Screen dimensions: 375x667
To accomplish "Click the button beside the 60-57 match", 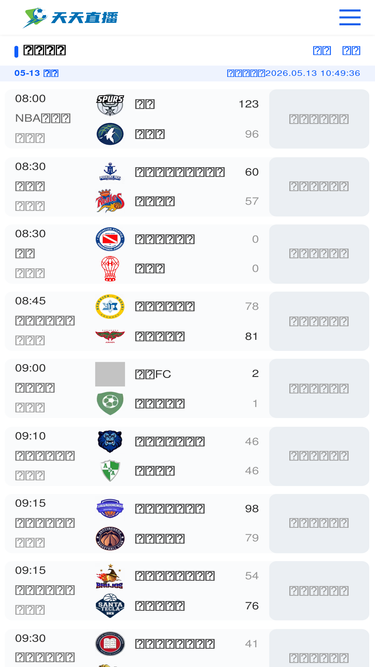I will tap(319, 186).
